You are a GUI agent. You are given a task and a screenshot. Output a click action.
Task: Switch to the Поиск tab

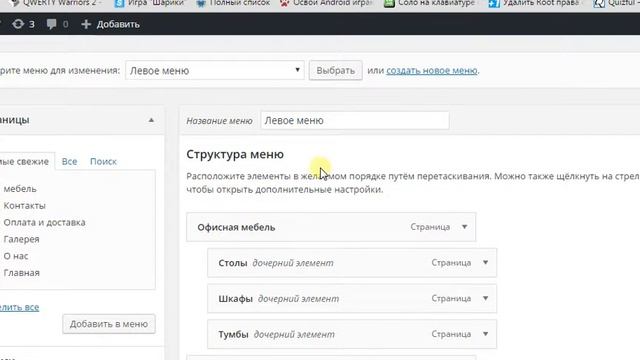point(103,161)
